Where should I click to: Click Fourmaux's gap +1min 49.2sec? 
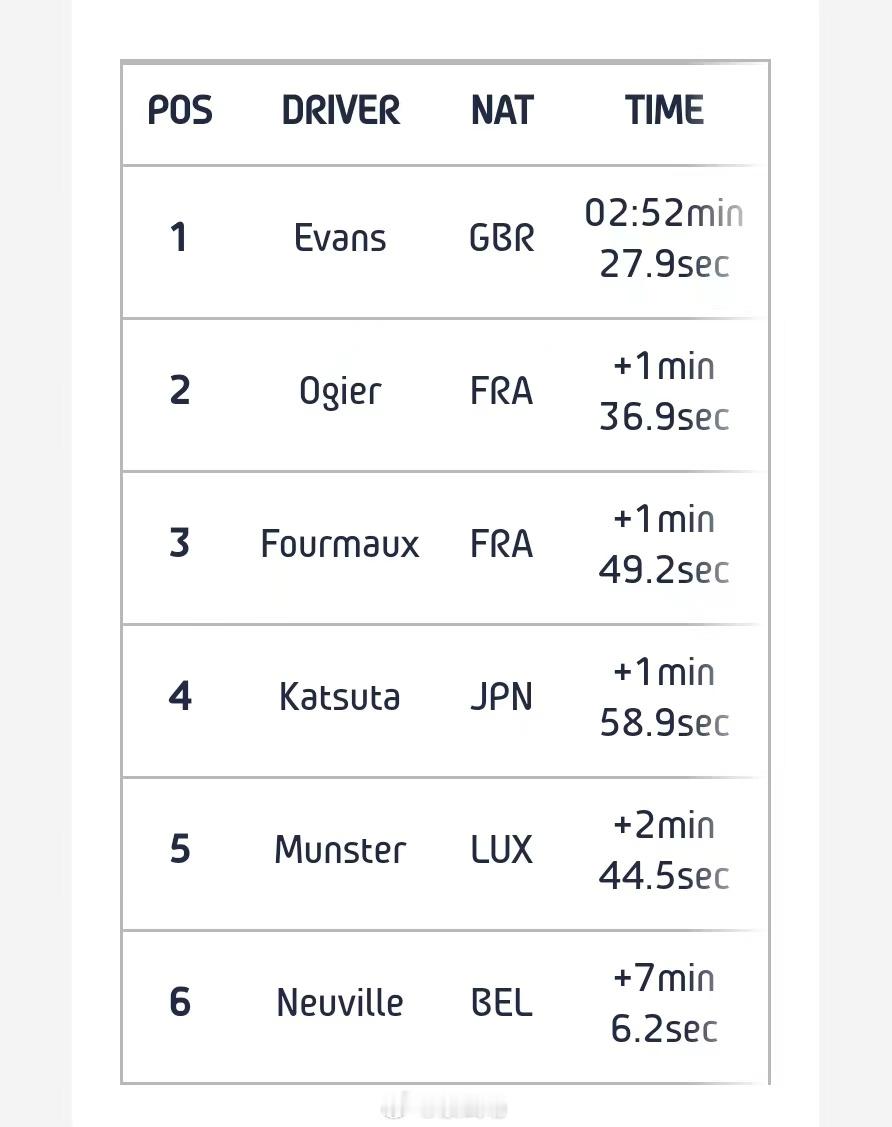[664, 544]
